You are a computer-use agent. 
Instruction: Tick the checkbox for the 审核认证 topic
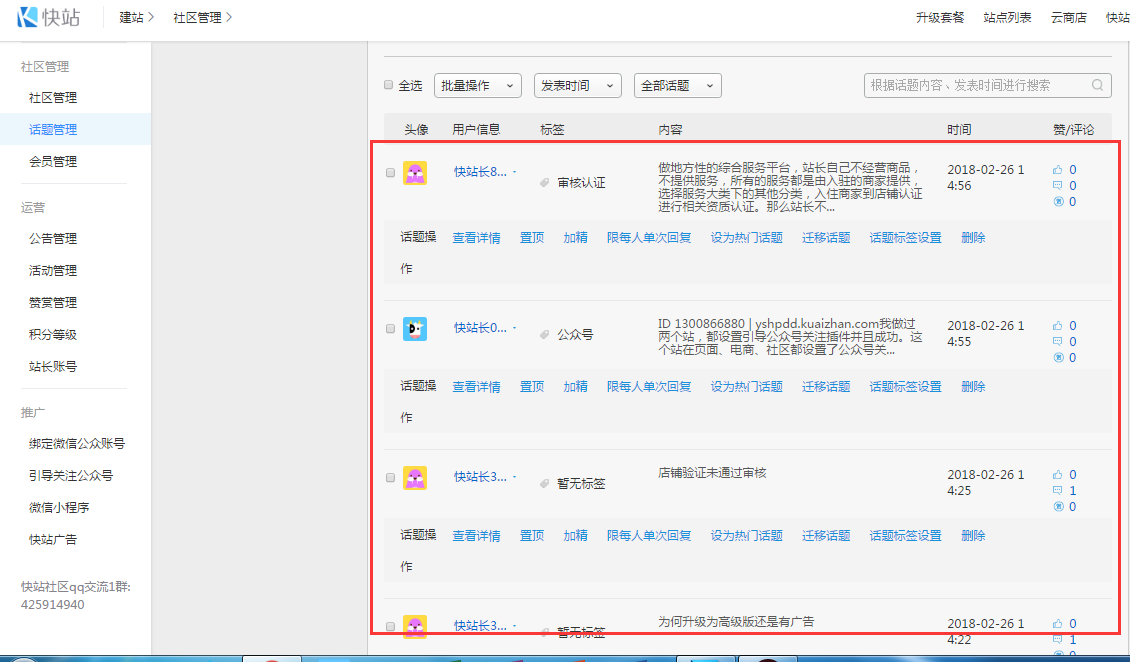390,172
